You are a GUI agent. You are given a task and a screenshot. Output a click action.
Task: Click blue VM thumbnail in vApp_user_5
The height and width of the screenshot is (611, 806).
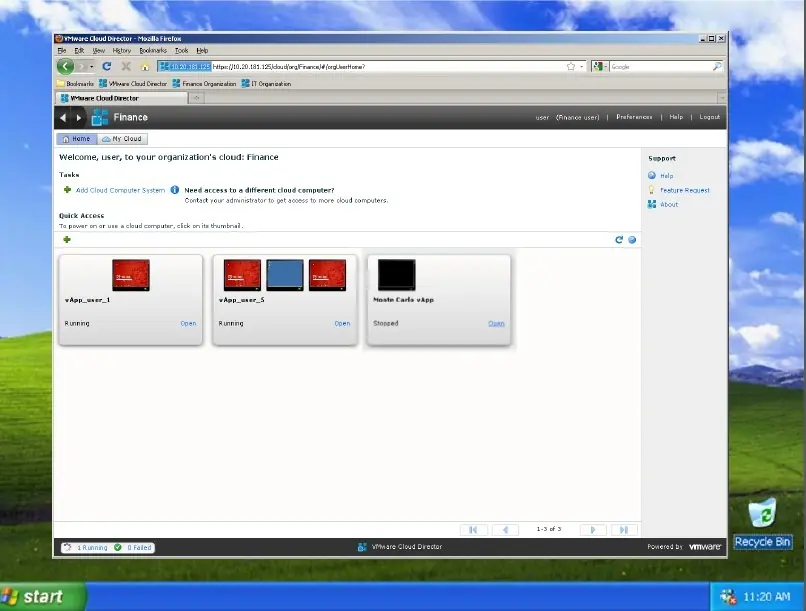click(285, 275)
